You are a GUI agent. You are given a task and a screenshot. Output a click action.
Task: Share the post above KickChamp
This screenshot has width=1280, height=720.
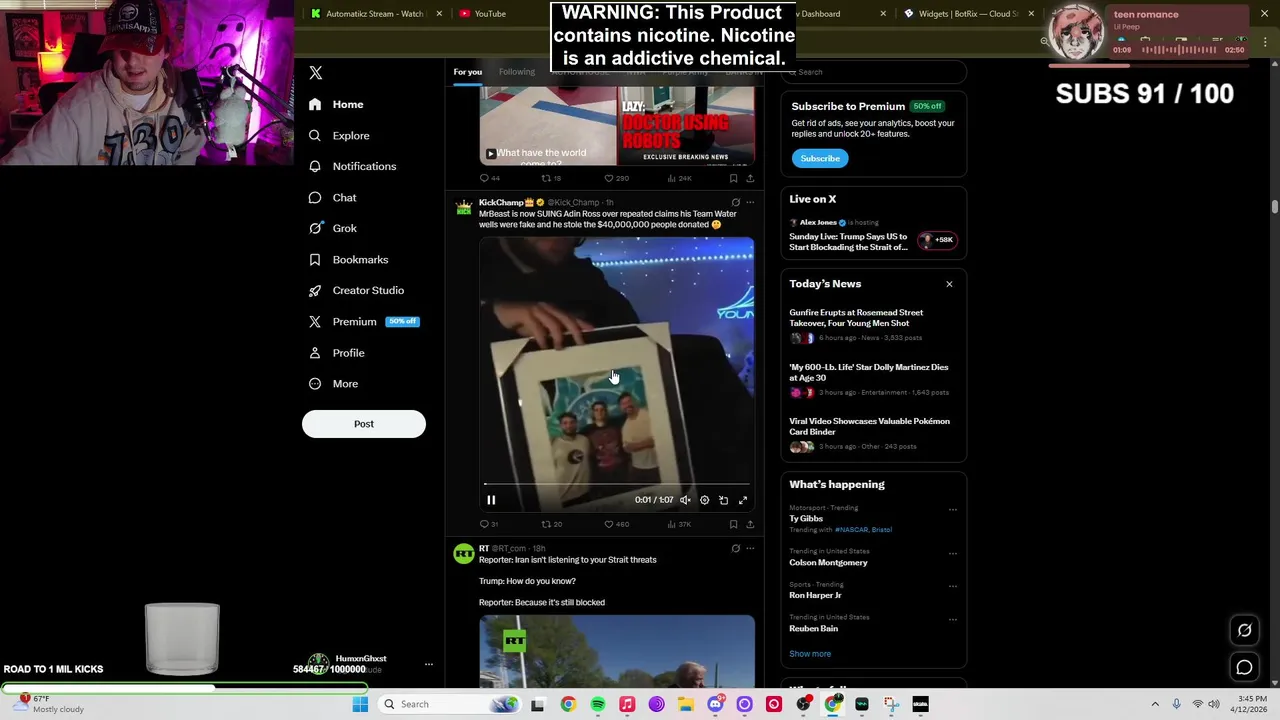(750, 178)
